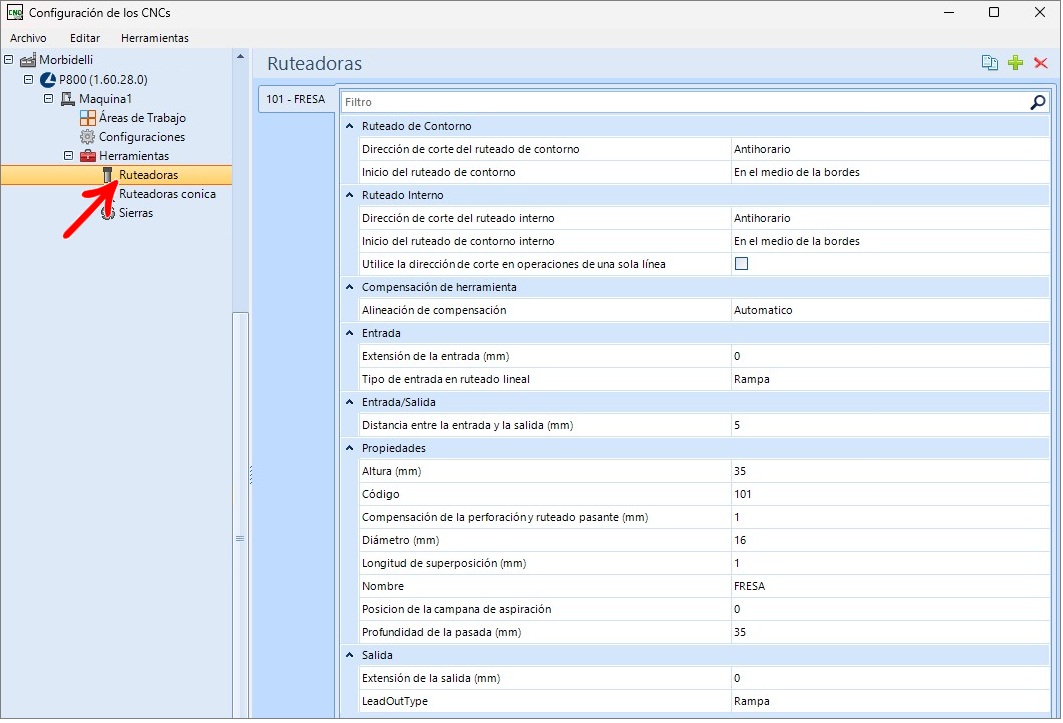1063x723 pixels.
Task: Select Herramientas tree label
Action: 134,156
